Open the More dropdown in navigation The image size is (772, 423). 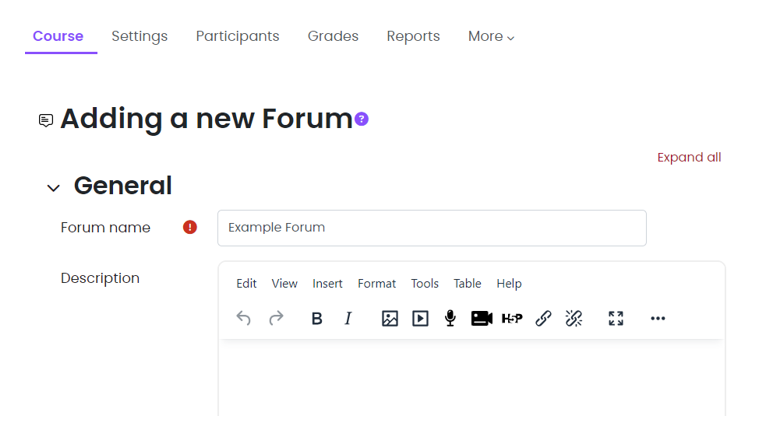[x=491, y=36]
